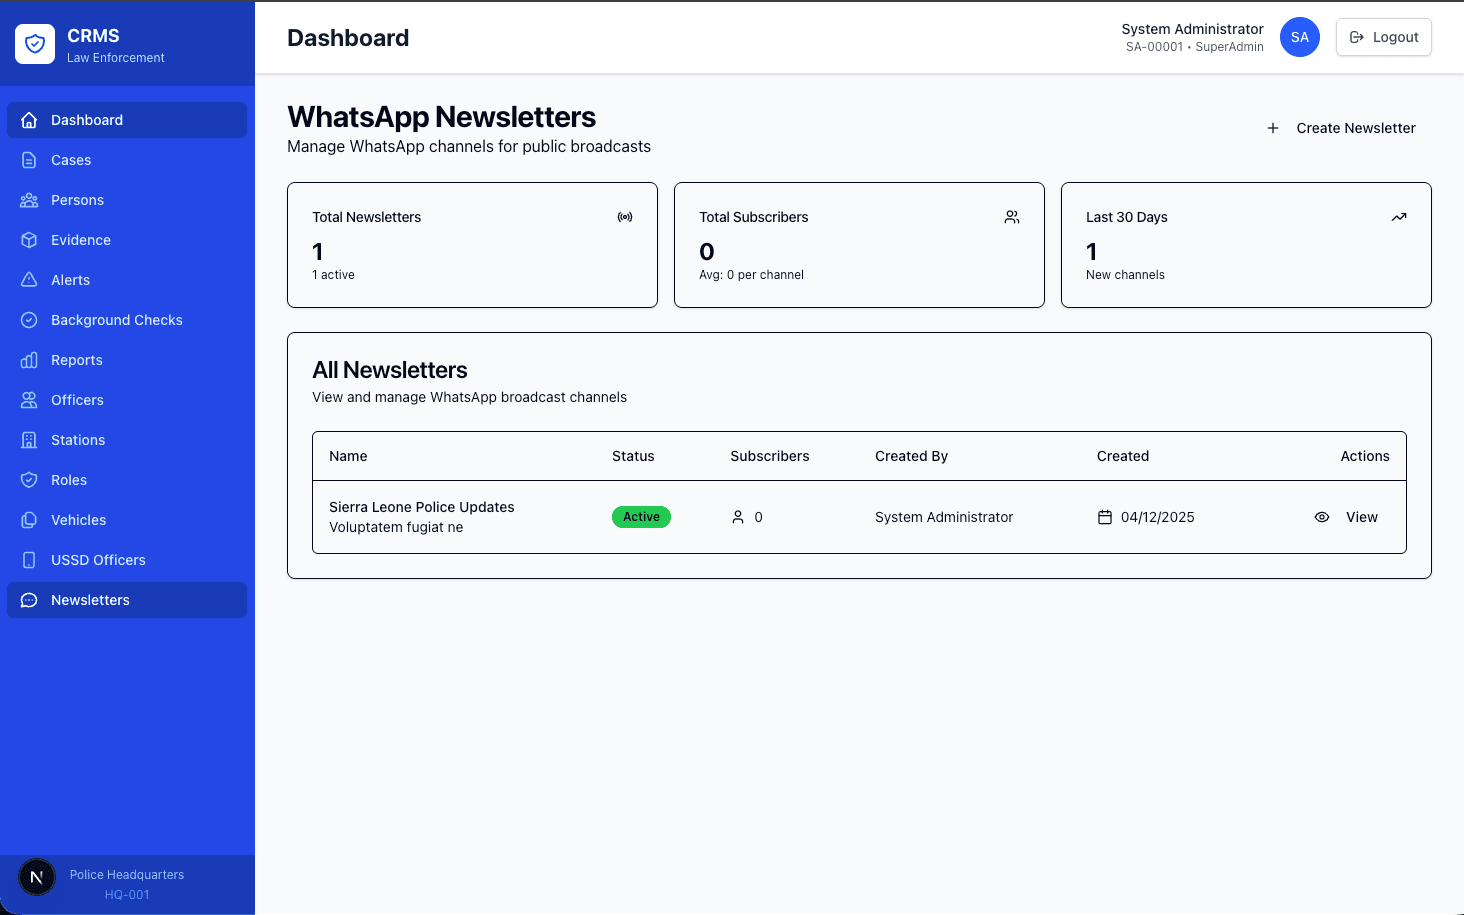Click the Persons group icon
The height and width of the screenshot is (915, 1464).
[29, 200]
